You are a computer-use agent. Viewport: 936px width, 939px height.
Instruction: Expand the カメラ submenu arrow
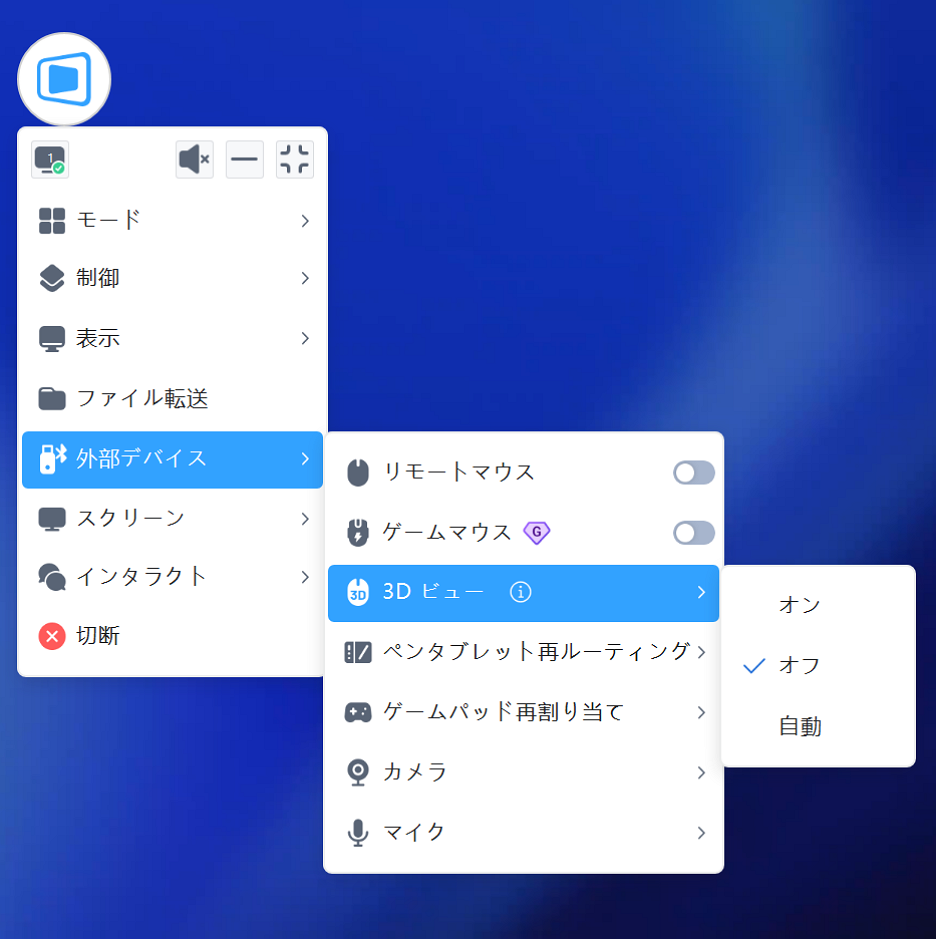coord(701,773)
